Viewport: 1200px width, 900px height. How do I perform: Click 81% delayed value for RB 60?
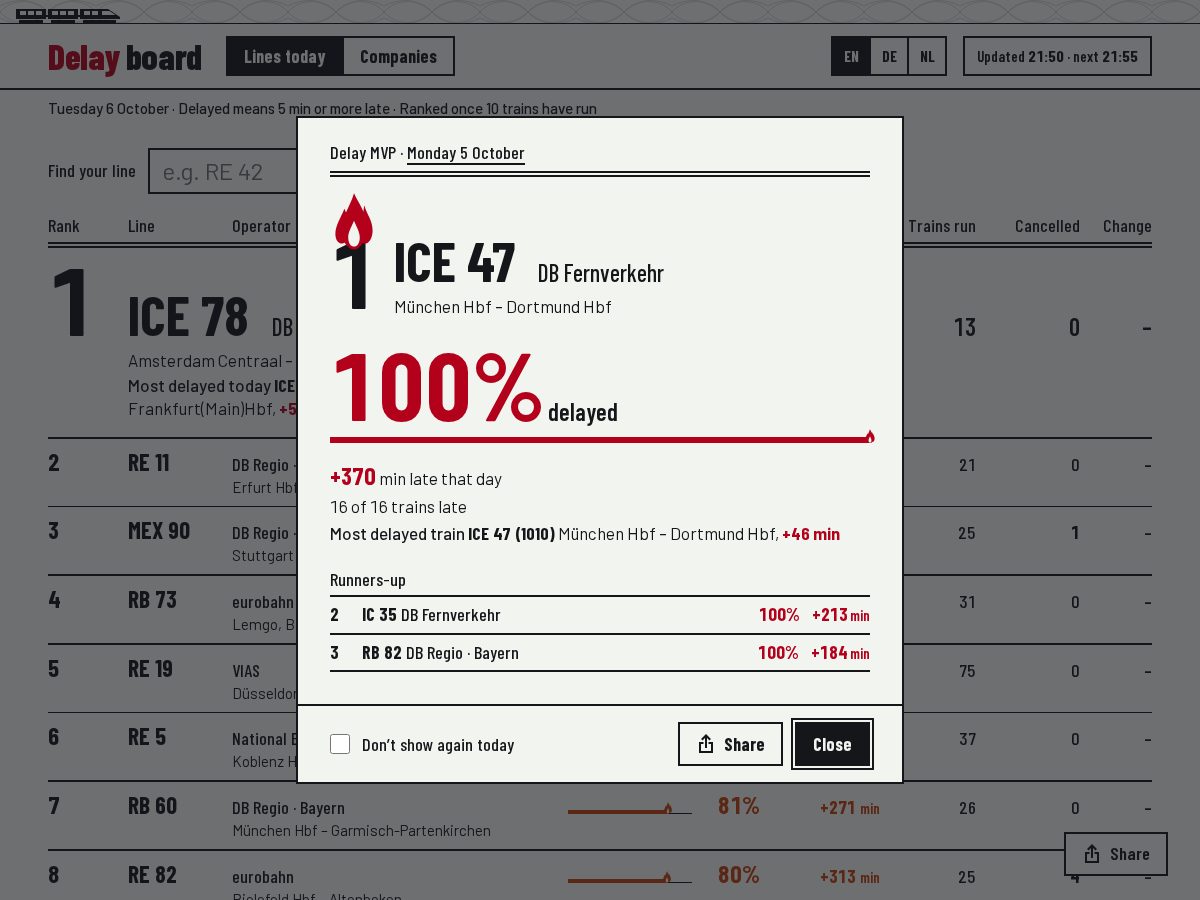(738, 806)
